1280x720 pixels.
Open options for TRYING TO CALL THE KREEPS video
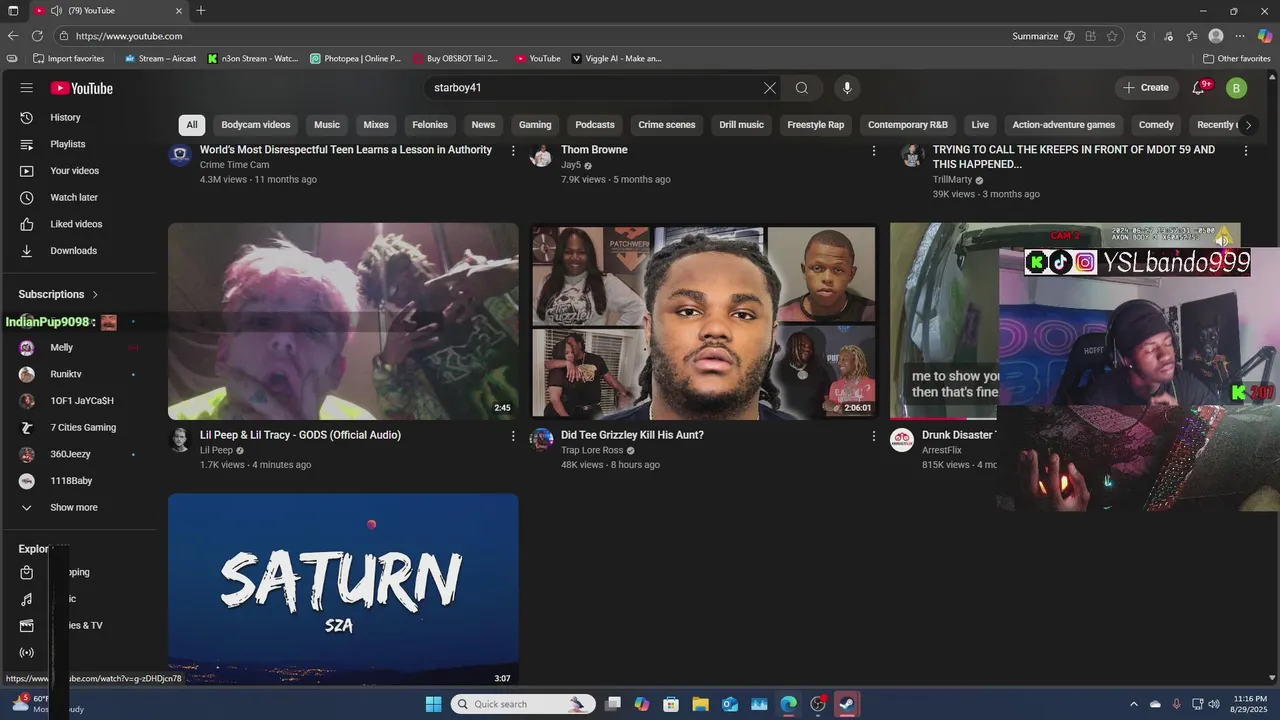coord(1246,151)
